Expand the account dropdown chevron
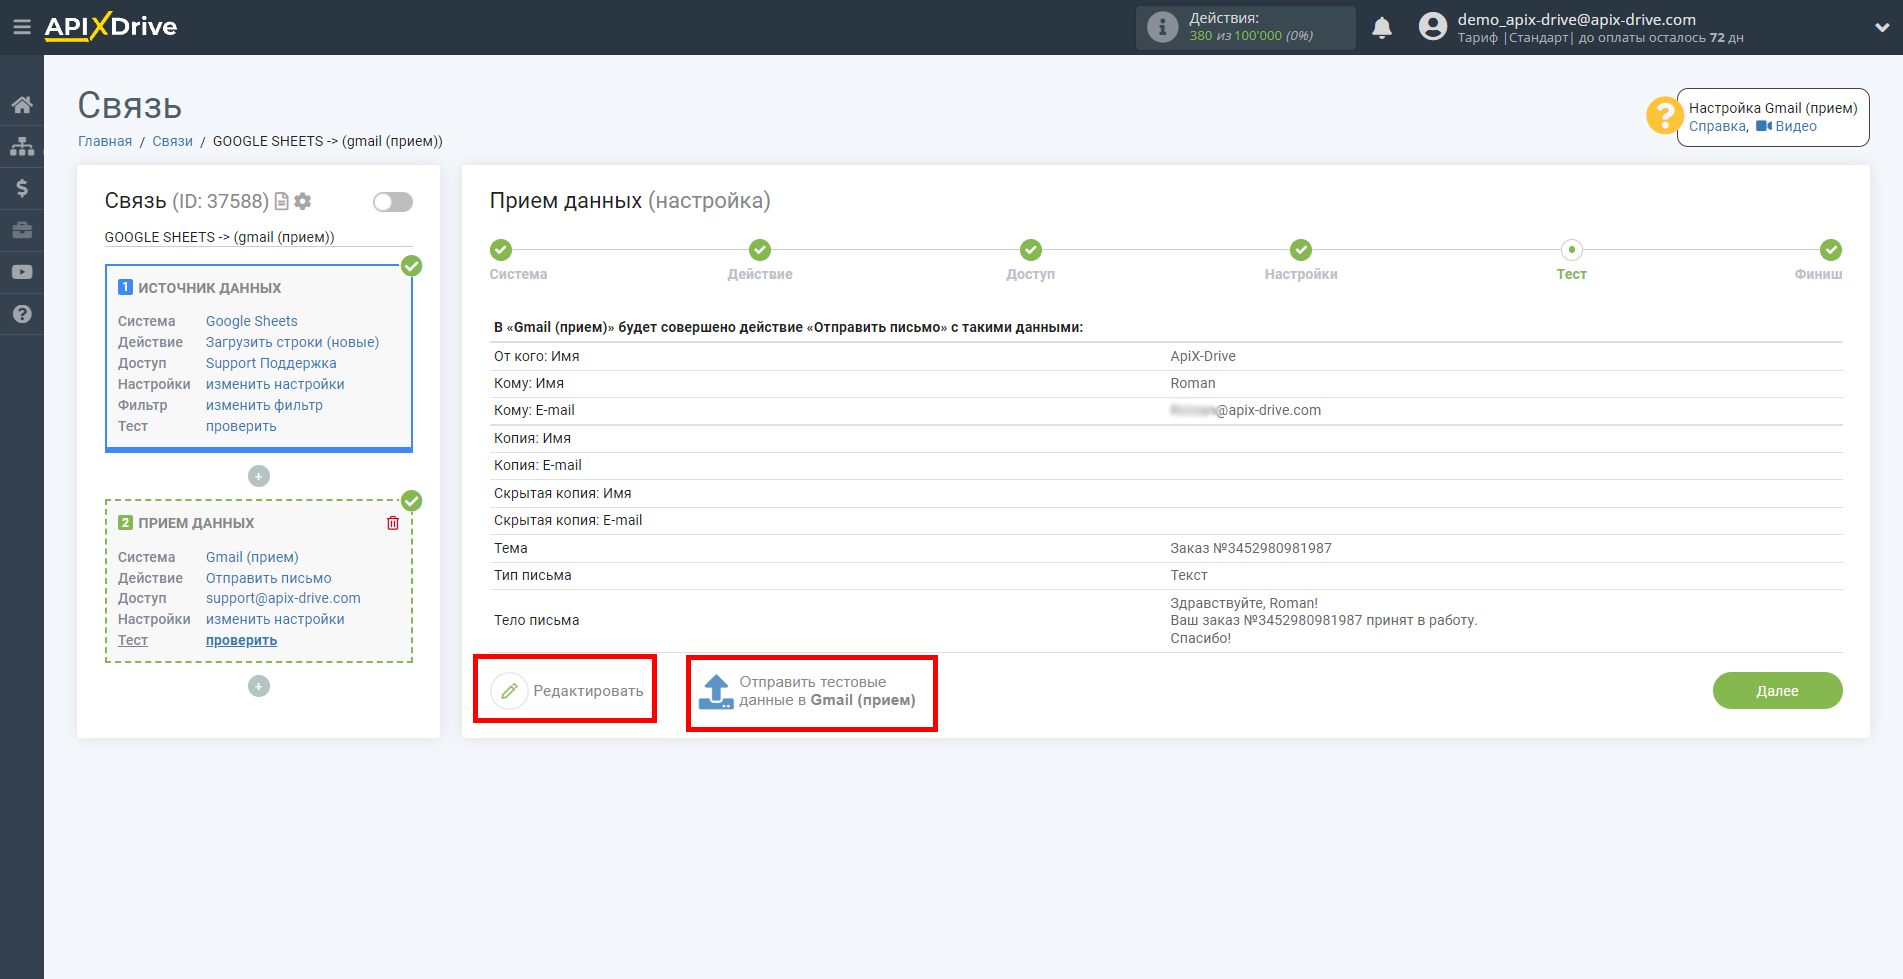 click(x=1882, y=28)
